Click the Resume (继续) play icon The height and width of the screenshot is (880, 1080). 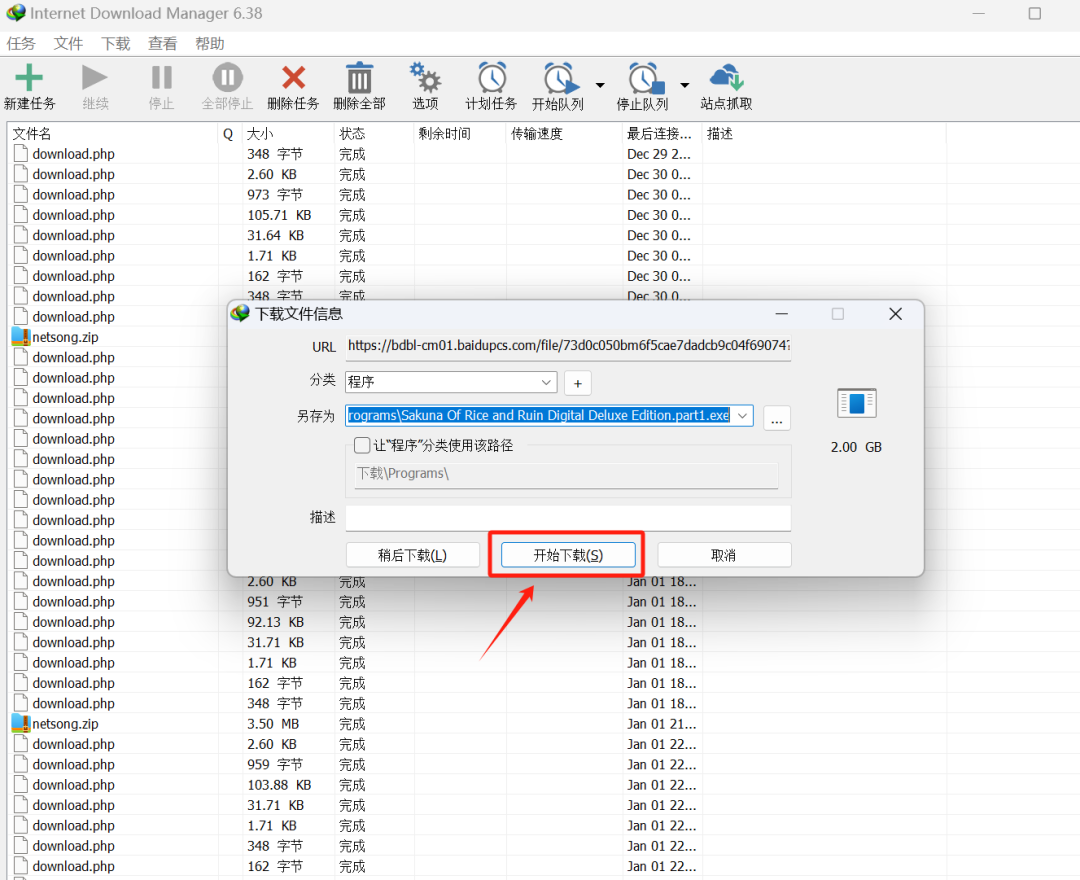[95, 77]
